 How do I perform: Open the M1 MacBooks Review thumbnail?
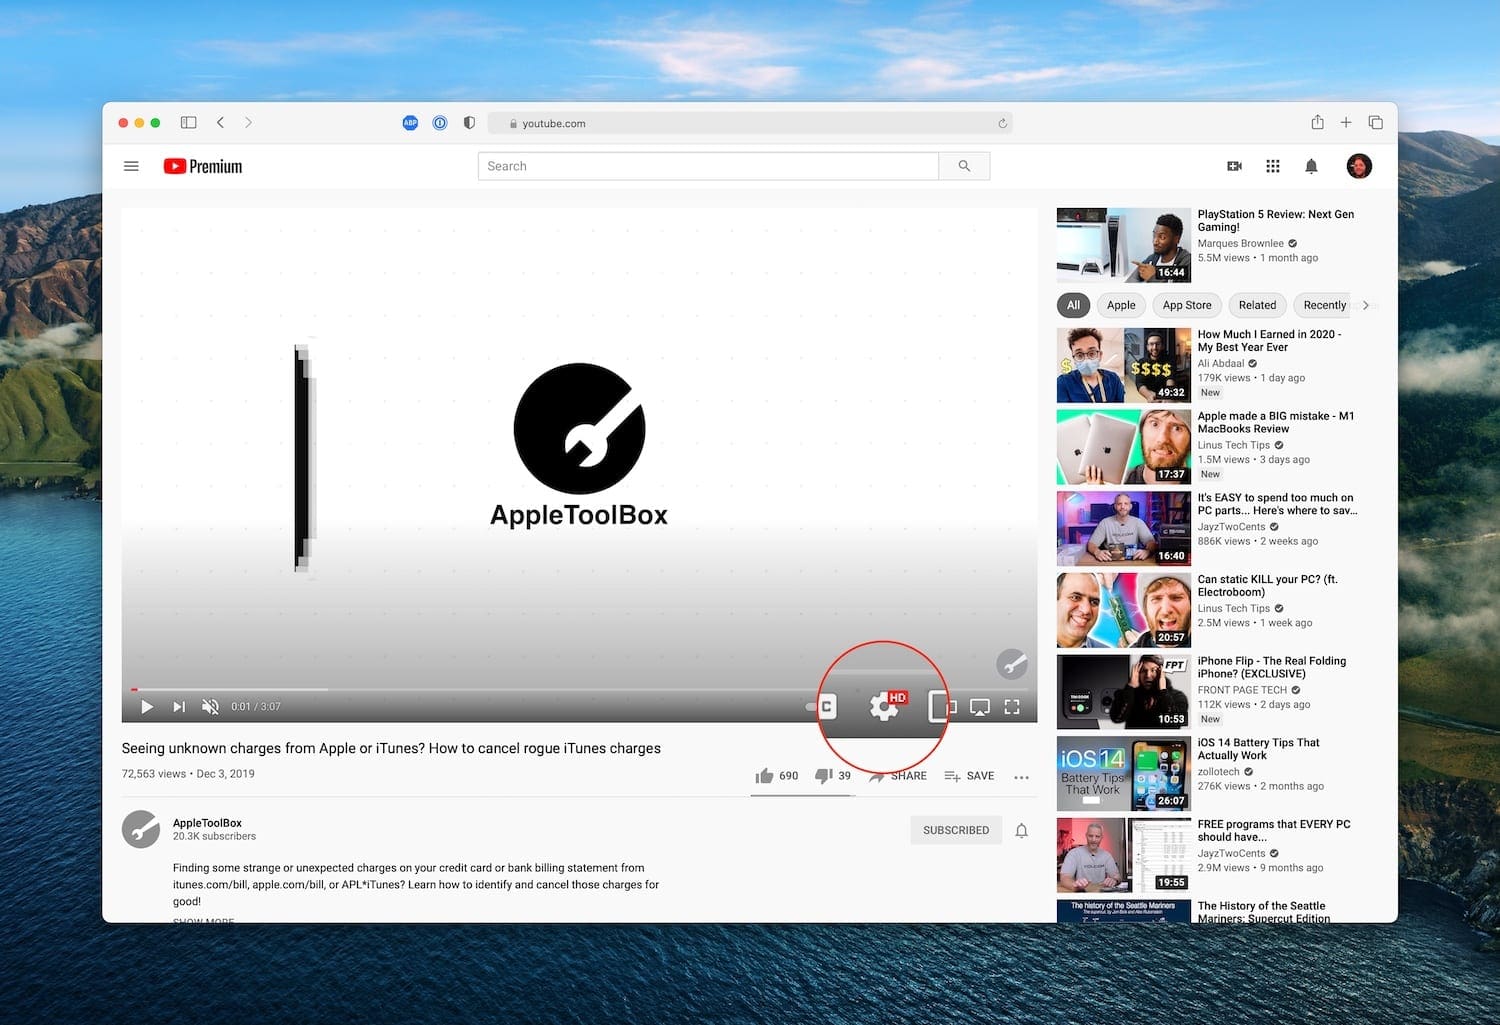1124,447
